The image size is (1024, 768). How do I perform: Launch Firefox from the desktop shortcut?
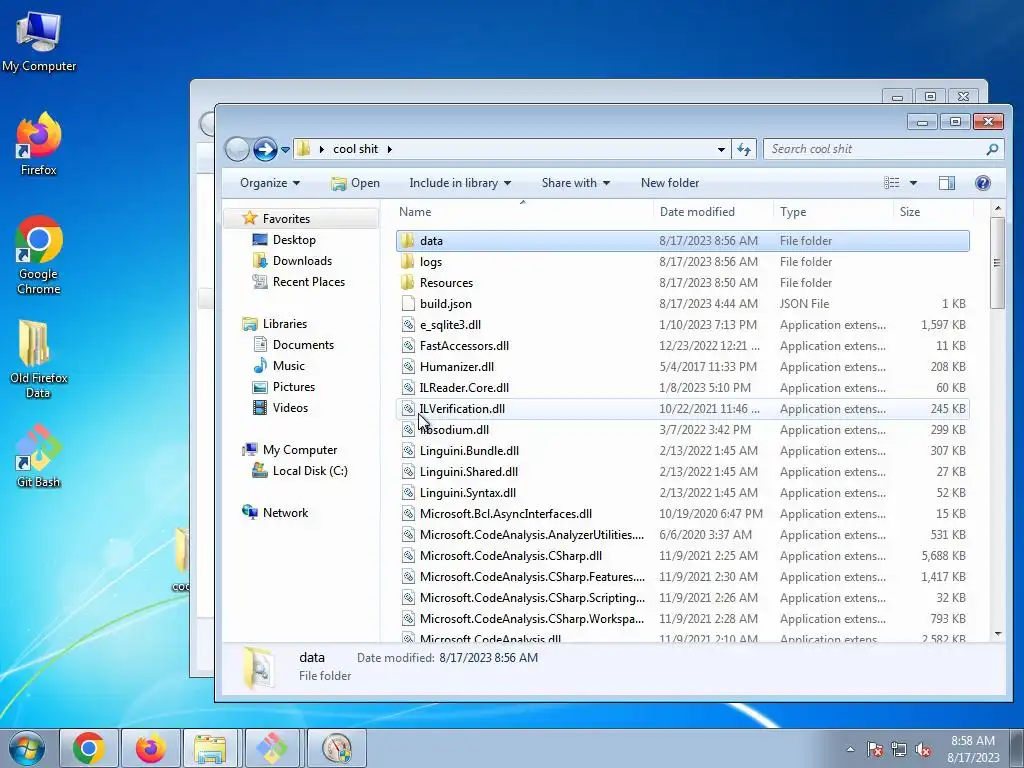coord(39,144)
